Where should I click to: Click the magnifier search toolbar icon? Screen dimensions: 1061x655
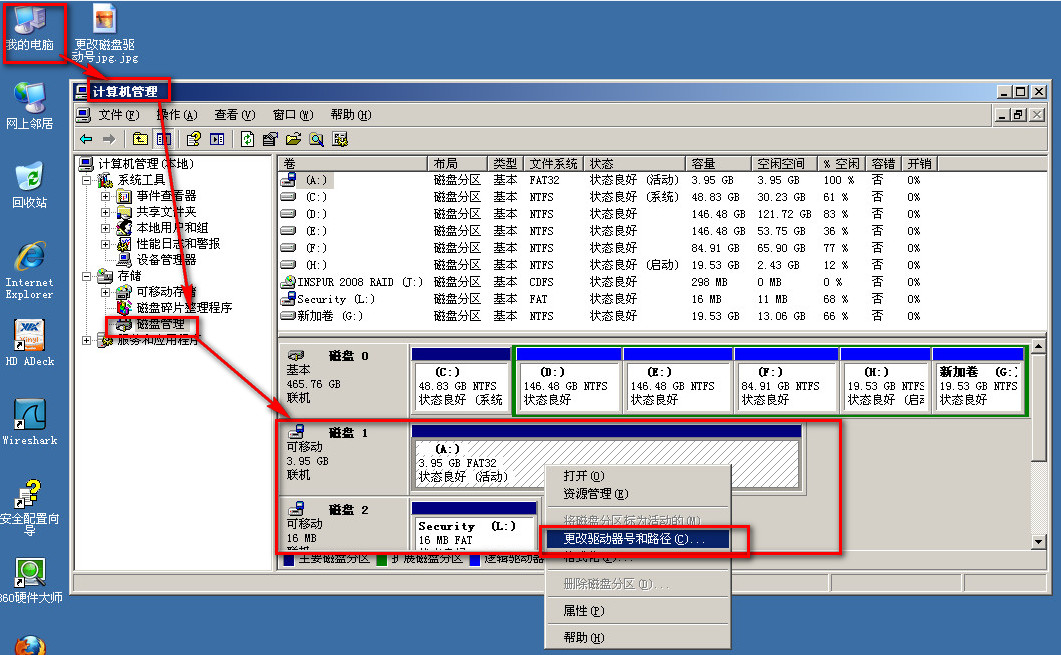[316, 139]
